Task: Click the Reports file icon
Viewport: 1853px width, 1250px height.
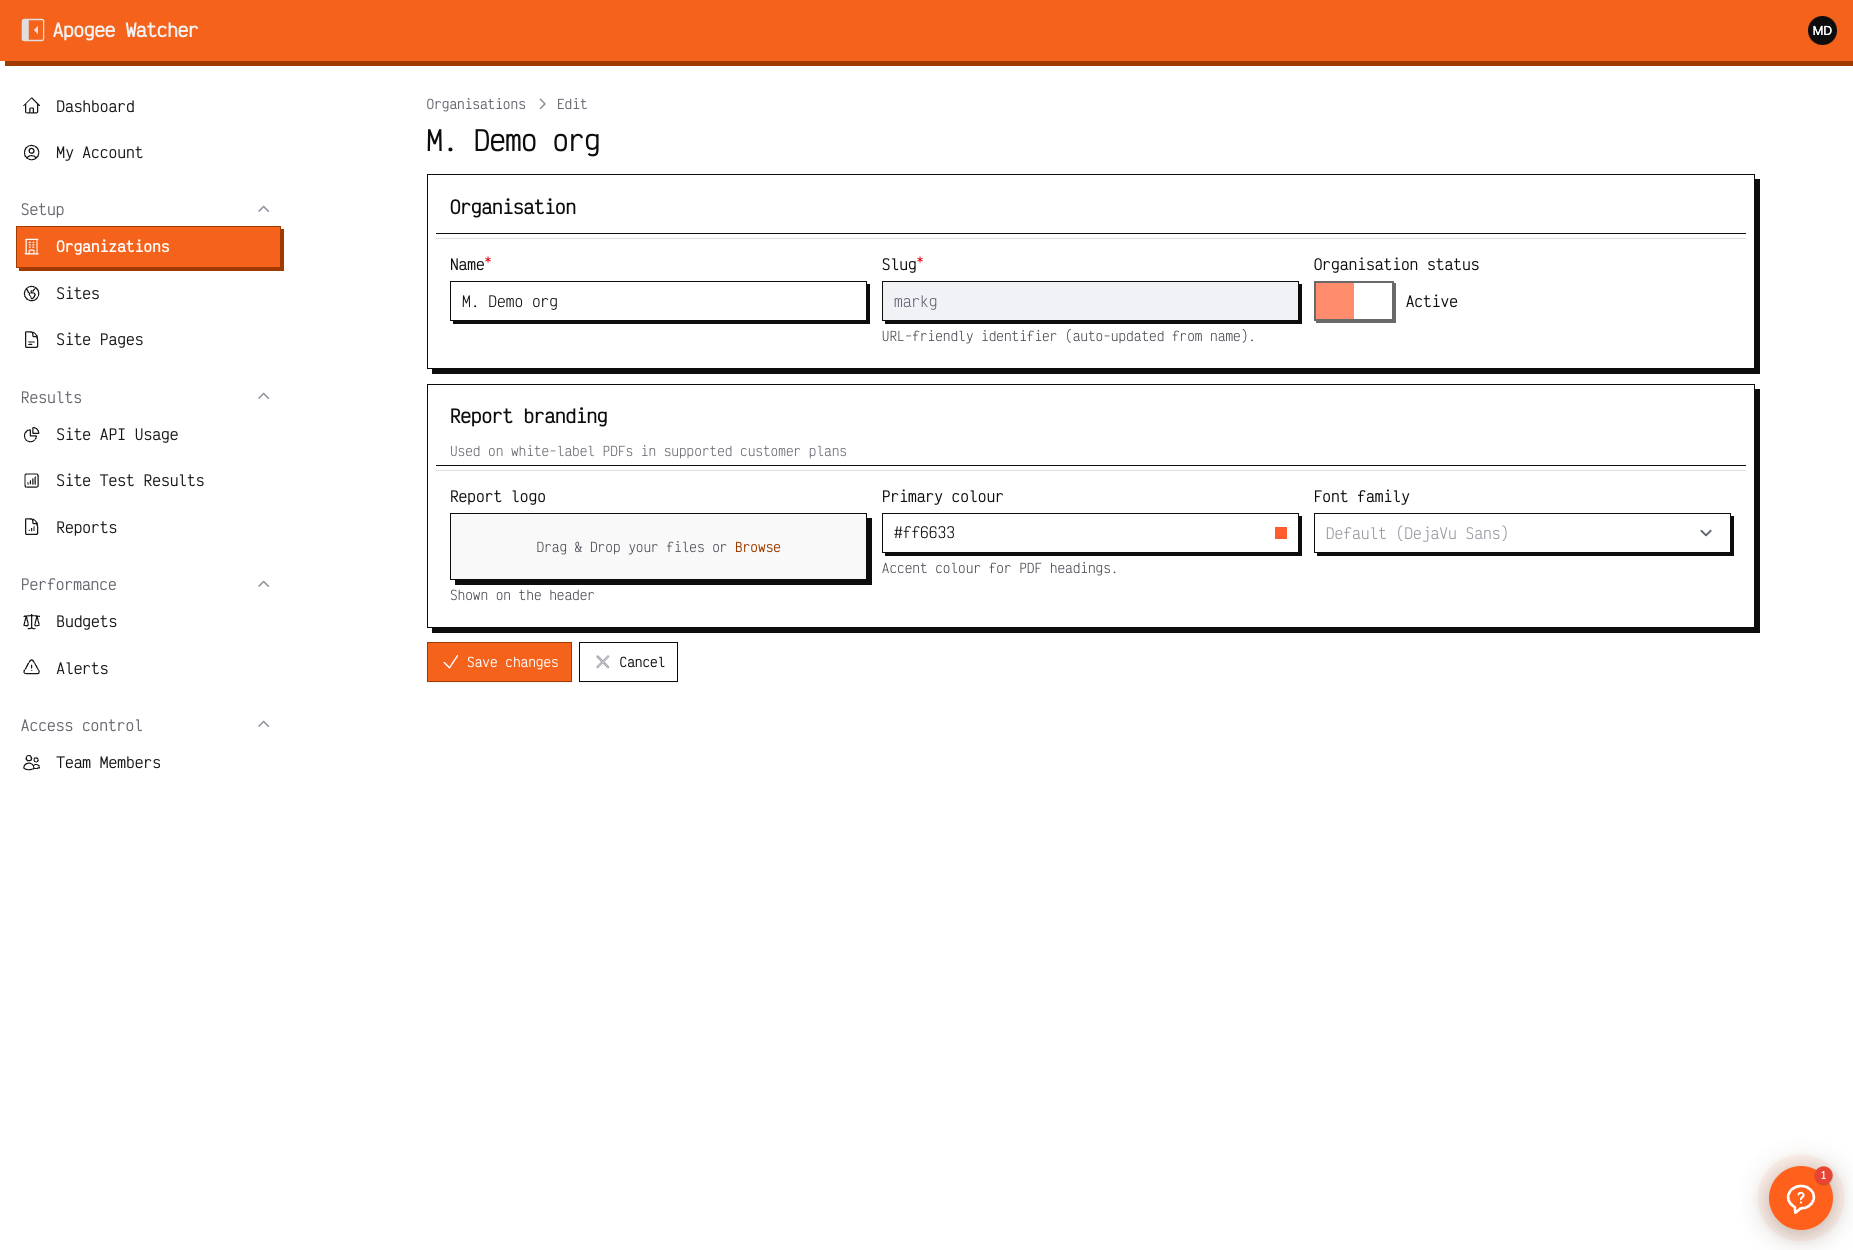Action: [x=32, y=527]
